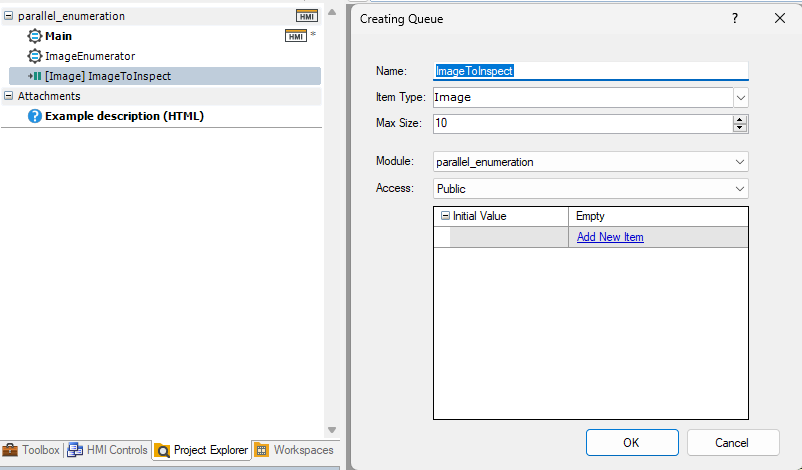The width and height of the screenshot is (802, 470).
Task: Click the HMI badge beside parallel_enumeration
Action: pos(306,16)
